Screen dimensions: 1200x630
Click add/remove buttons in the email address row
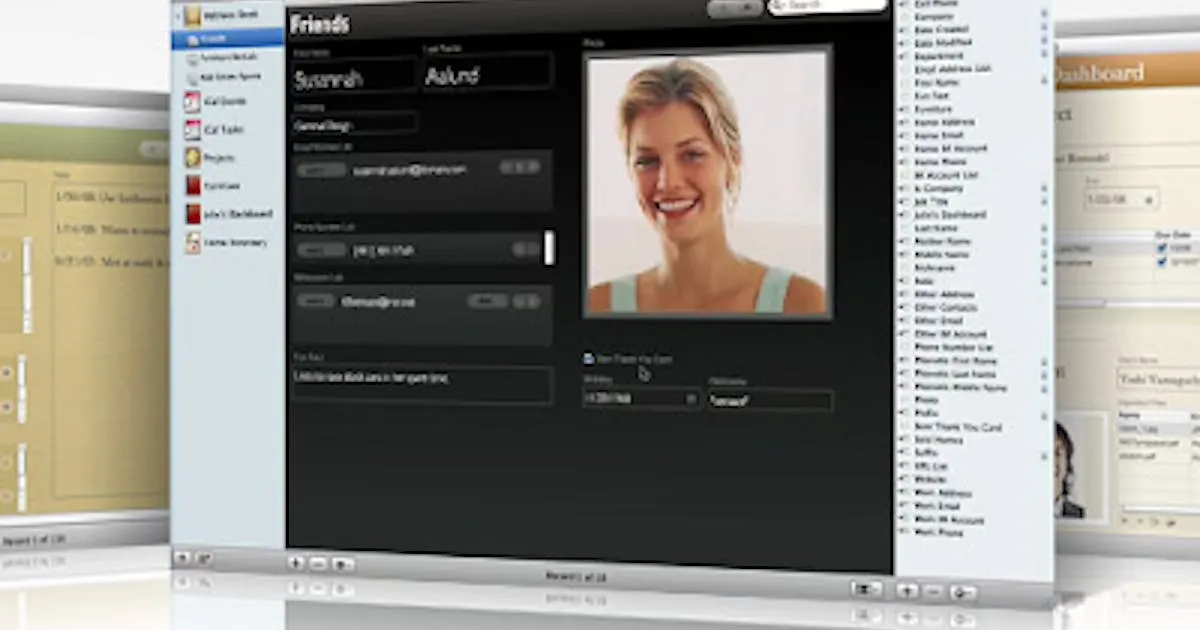click(520, 167)
